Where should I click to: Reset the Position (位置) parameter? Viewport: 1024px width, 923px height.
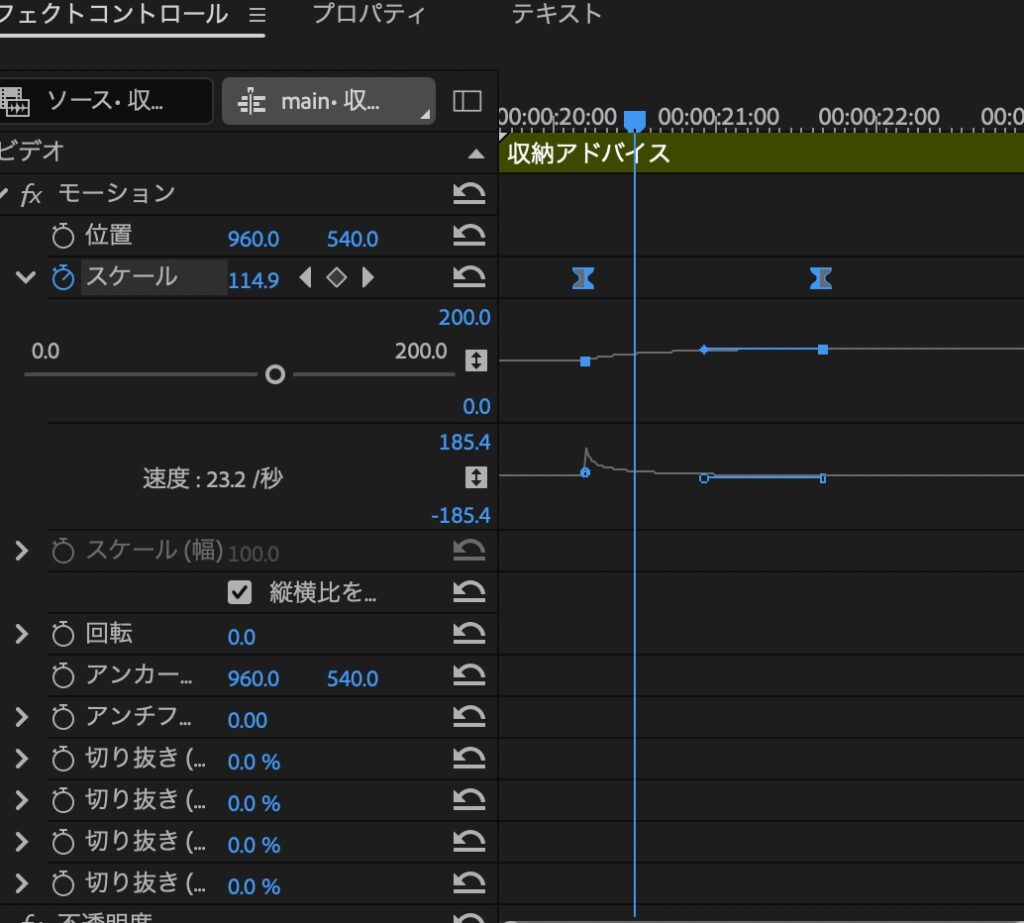click(468, 236)
